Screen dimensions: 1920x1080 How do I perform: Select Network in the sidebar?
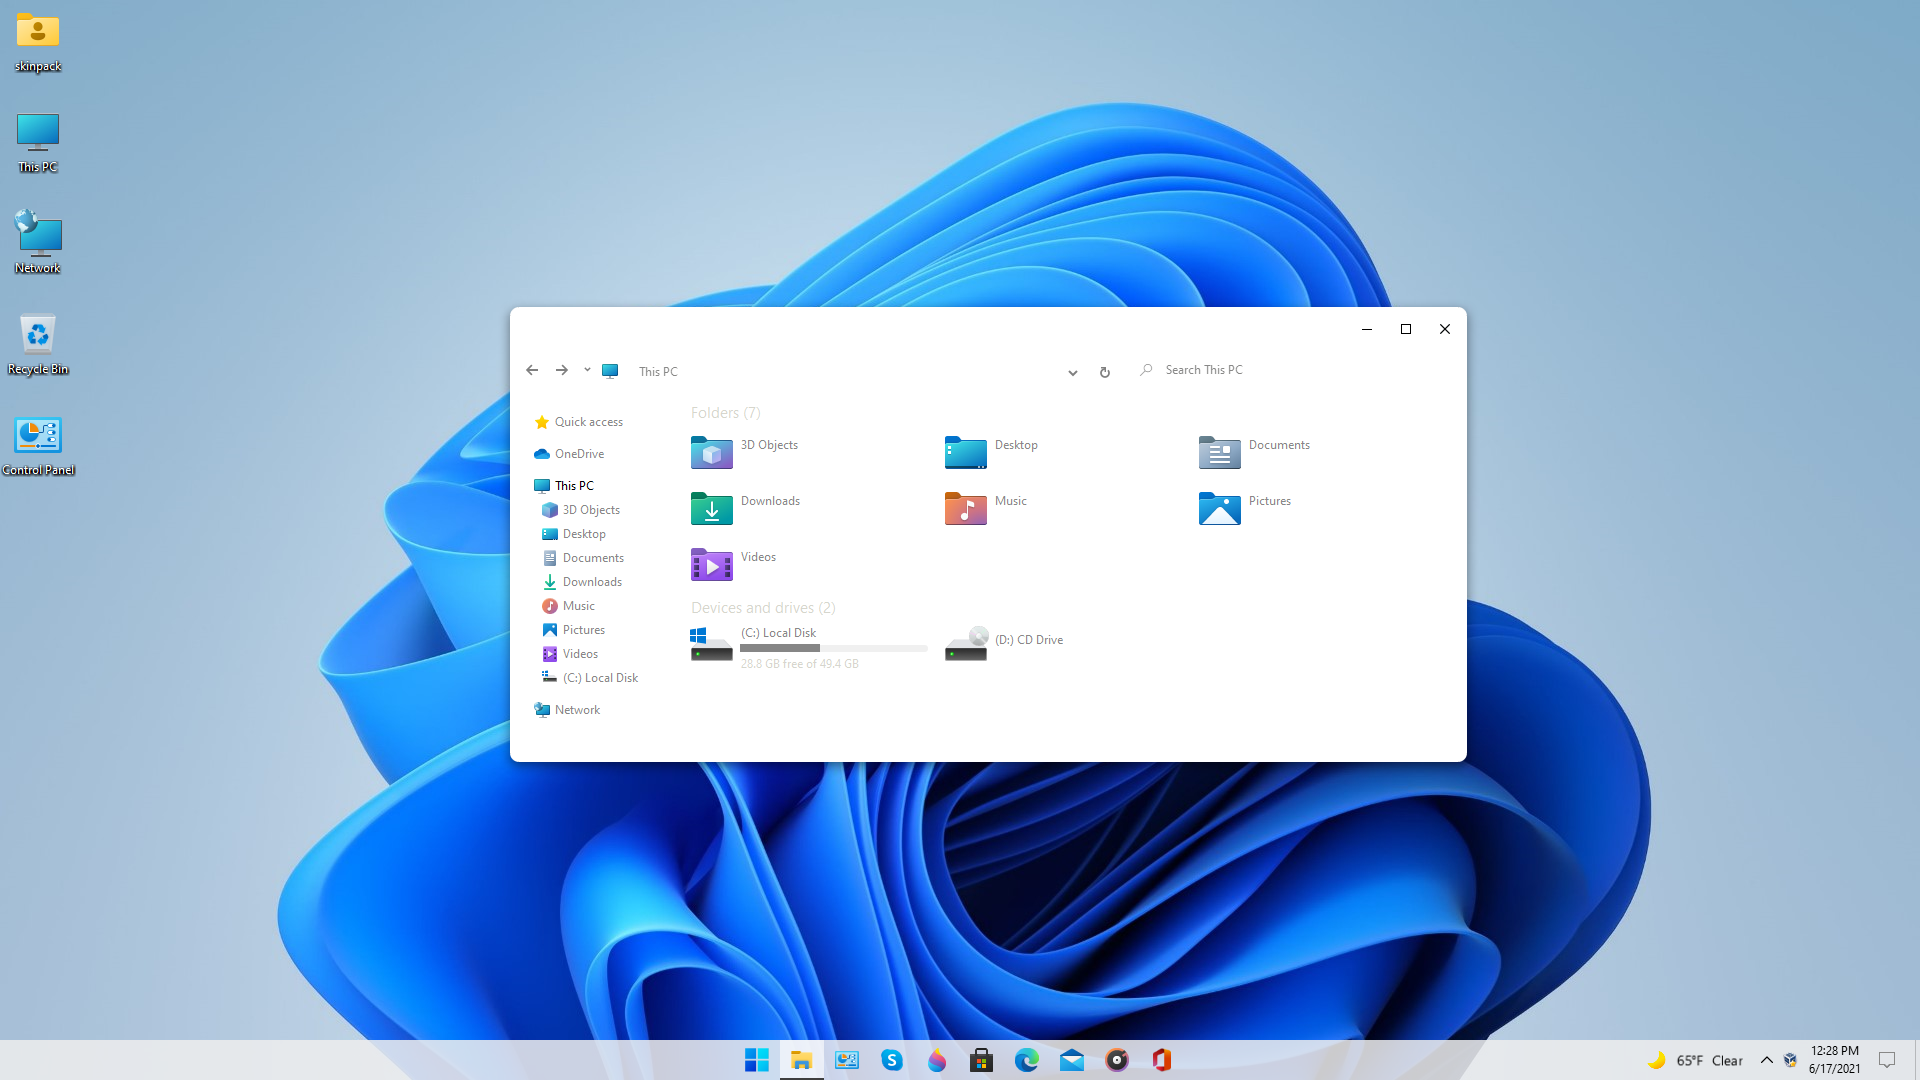(x=576, y=709)
